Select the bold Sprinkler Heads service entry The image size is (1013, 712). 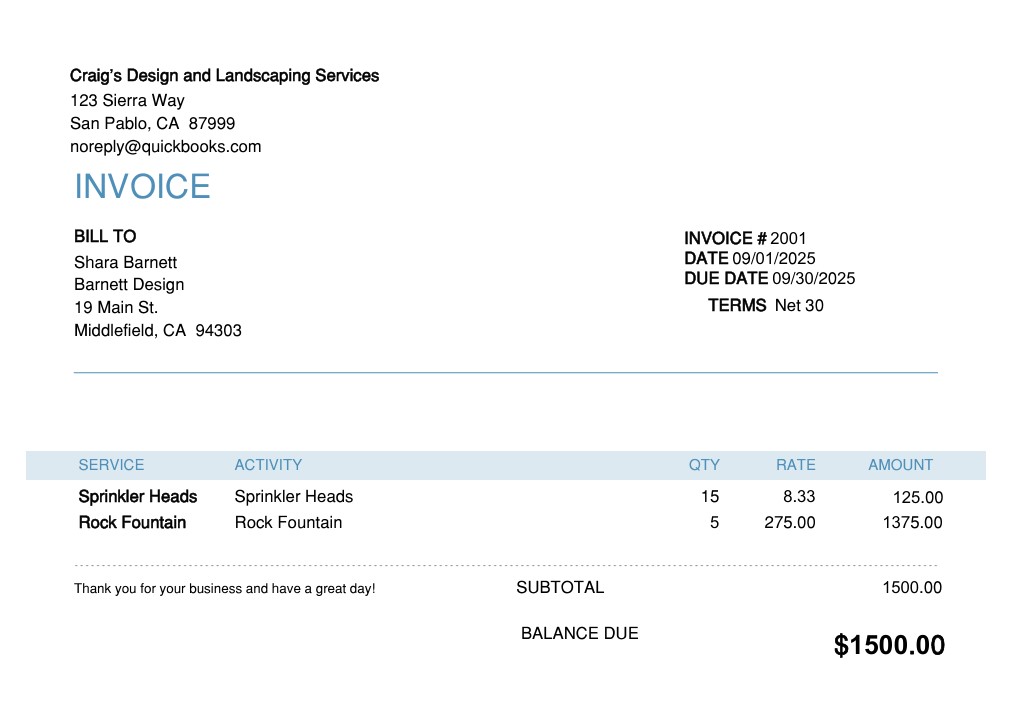coord(138,497)
